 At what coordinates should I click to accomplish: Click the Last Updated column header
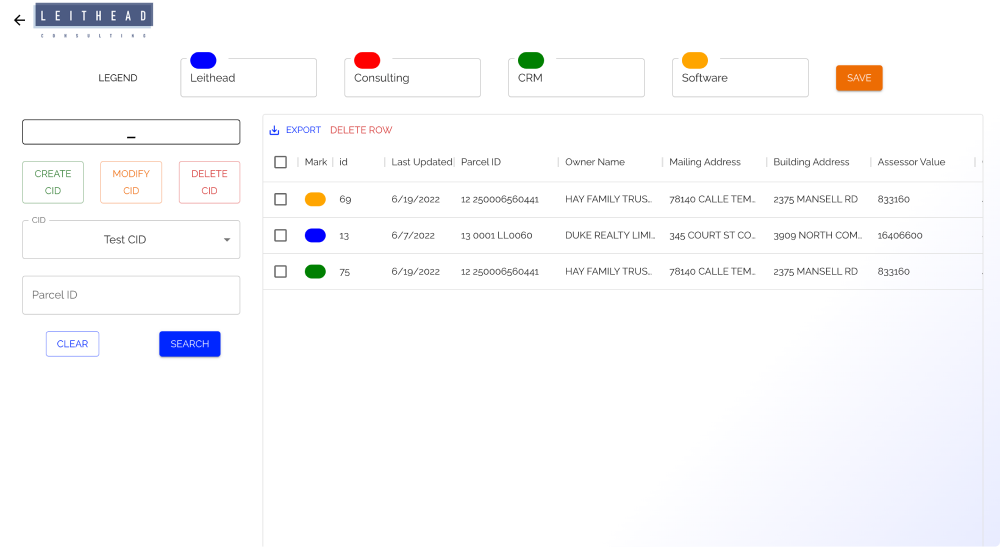tap(421, 162)
